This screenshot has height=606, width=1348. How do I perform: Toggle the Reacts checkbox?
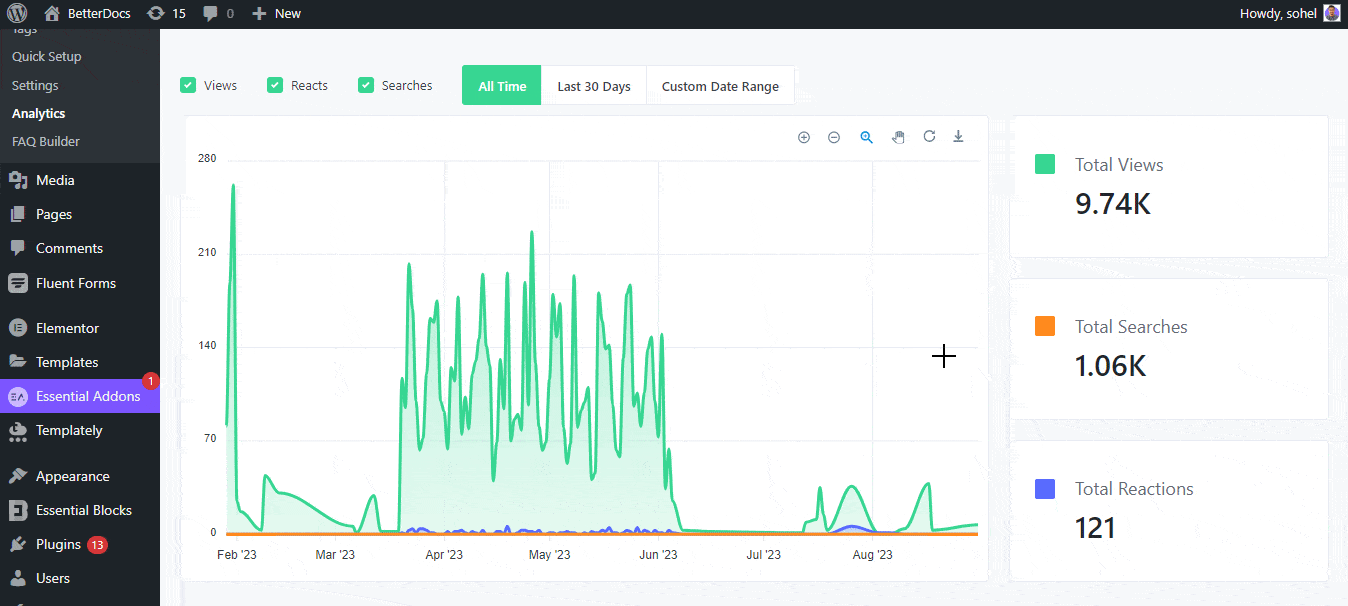point(275,85)
